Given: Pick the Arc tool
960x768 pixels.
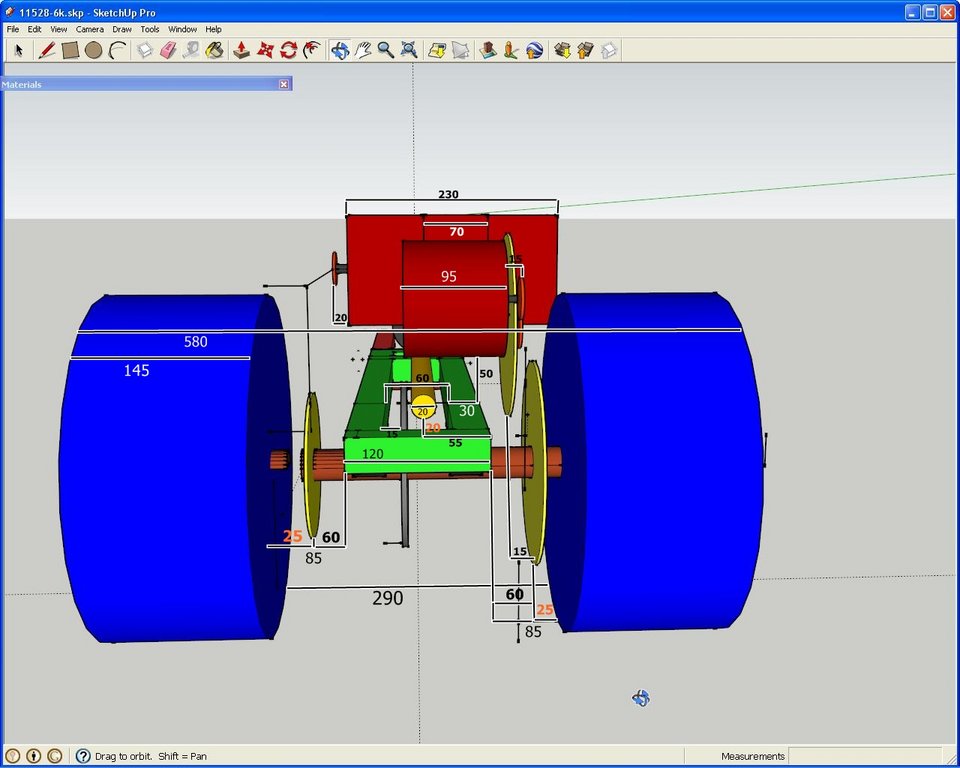Looking at the screenshot, I should [x=117, y=50].
